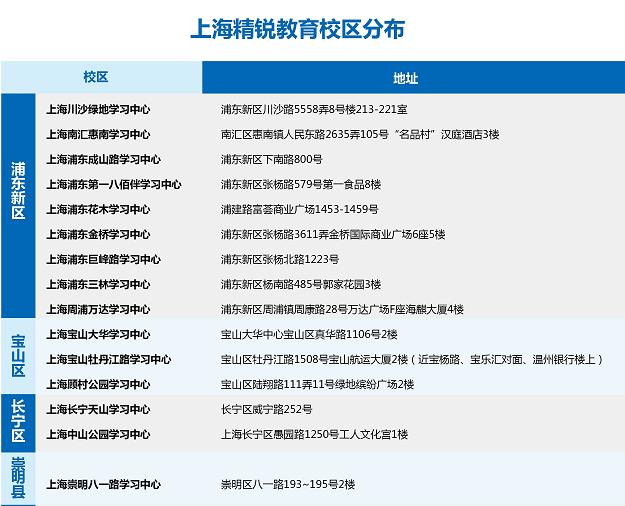
Task: Click address 崇明区八一路193~195号2楼
Action: 288,484
